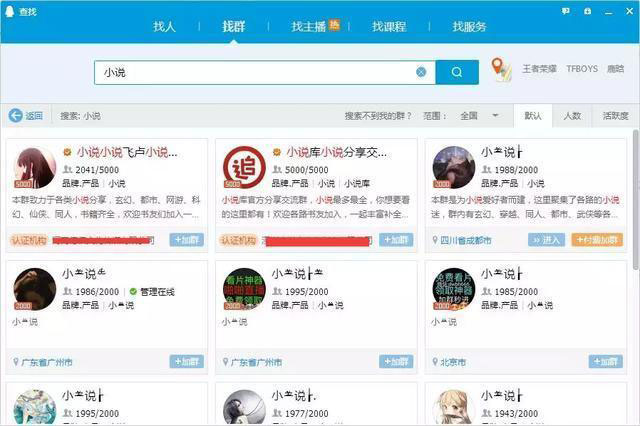Join middle-column 广东省广州市 1995/2000 group
The height and width of the screenshot is (426, 640).
coord(396,362)
